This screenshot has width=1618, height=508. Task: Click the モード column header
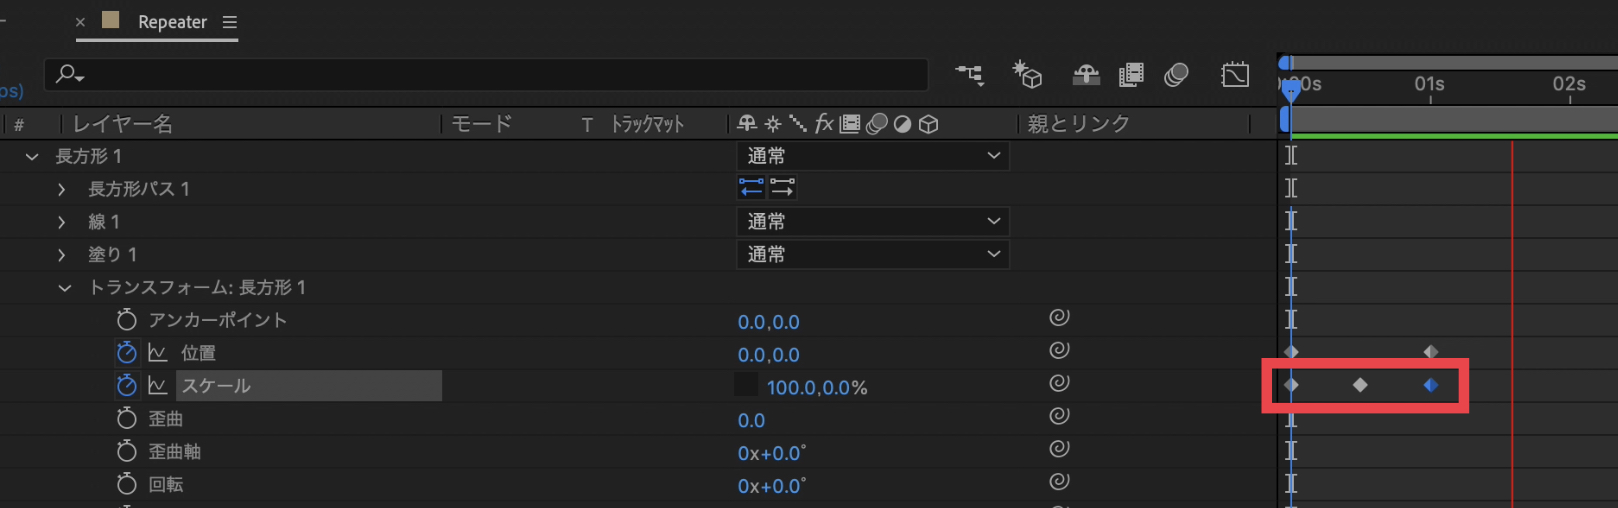tap(482, 124)
